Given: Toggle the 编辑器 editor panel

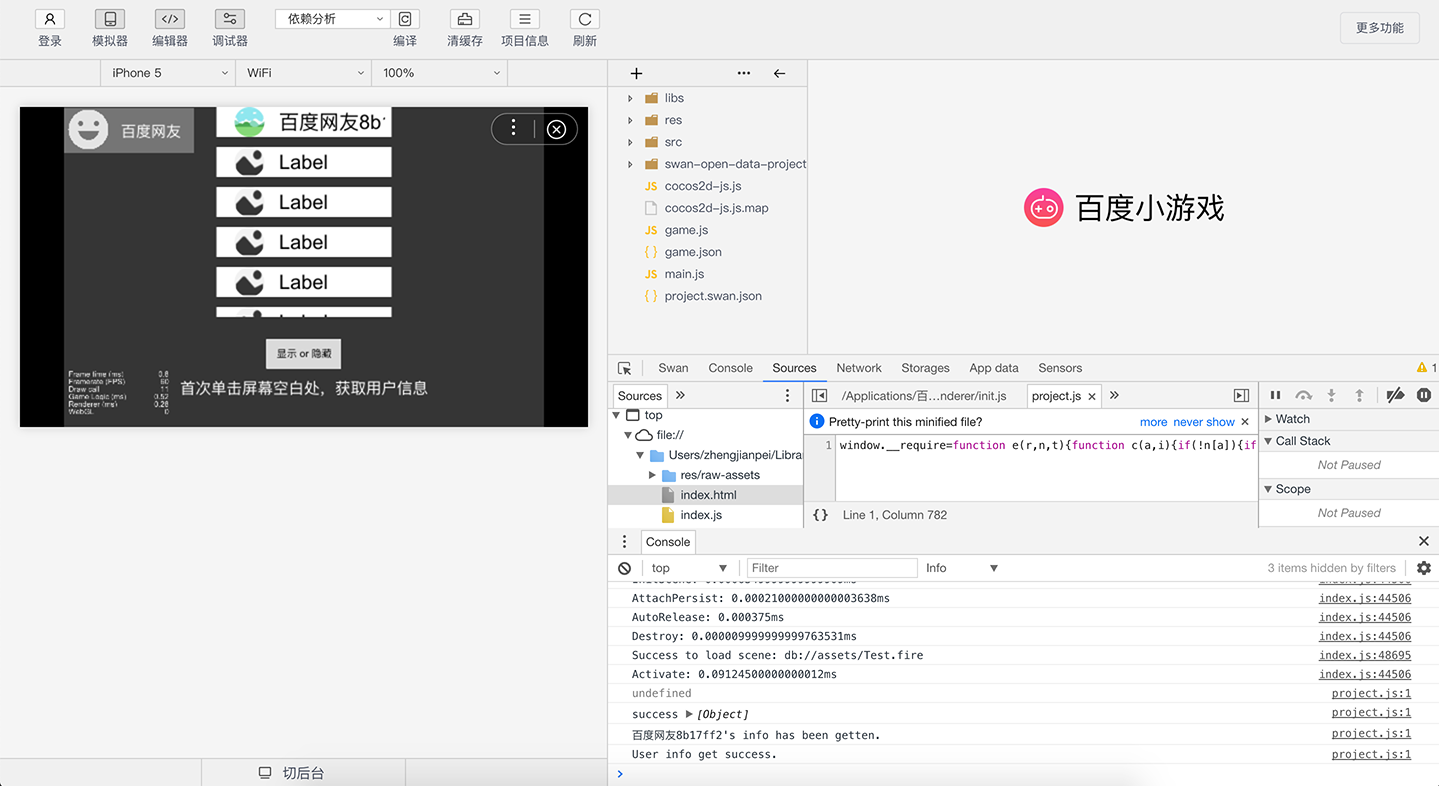Looking at the screenshot, I should tap(170, 19).
